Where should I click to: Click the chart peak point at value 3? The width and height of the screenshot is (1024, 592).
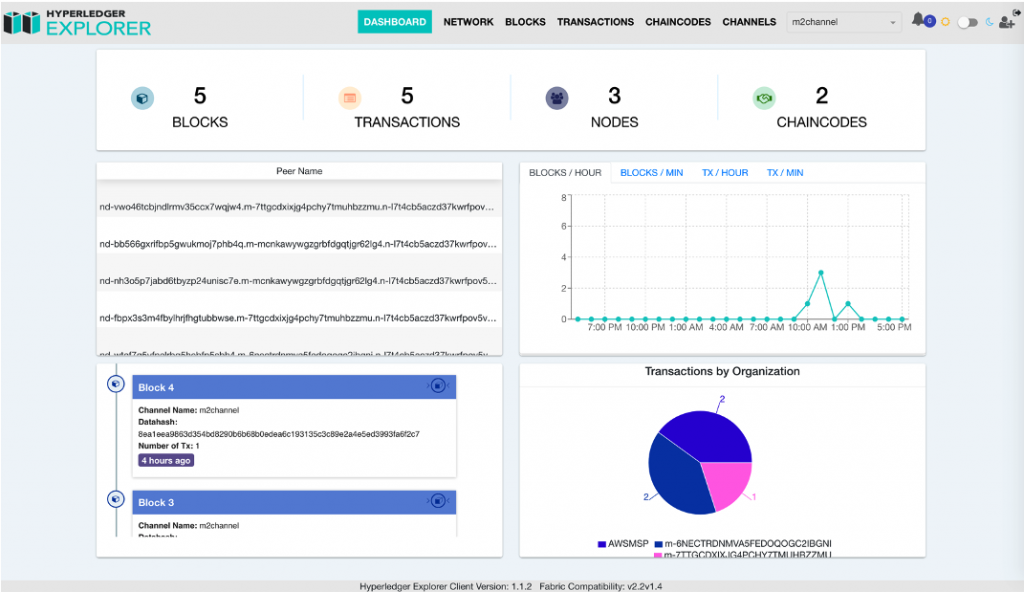[821, 272]
